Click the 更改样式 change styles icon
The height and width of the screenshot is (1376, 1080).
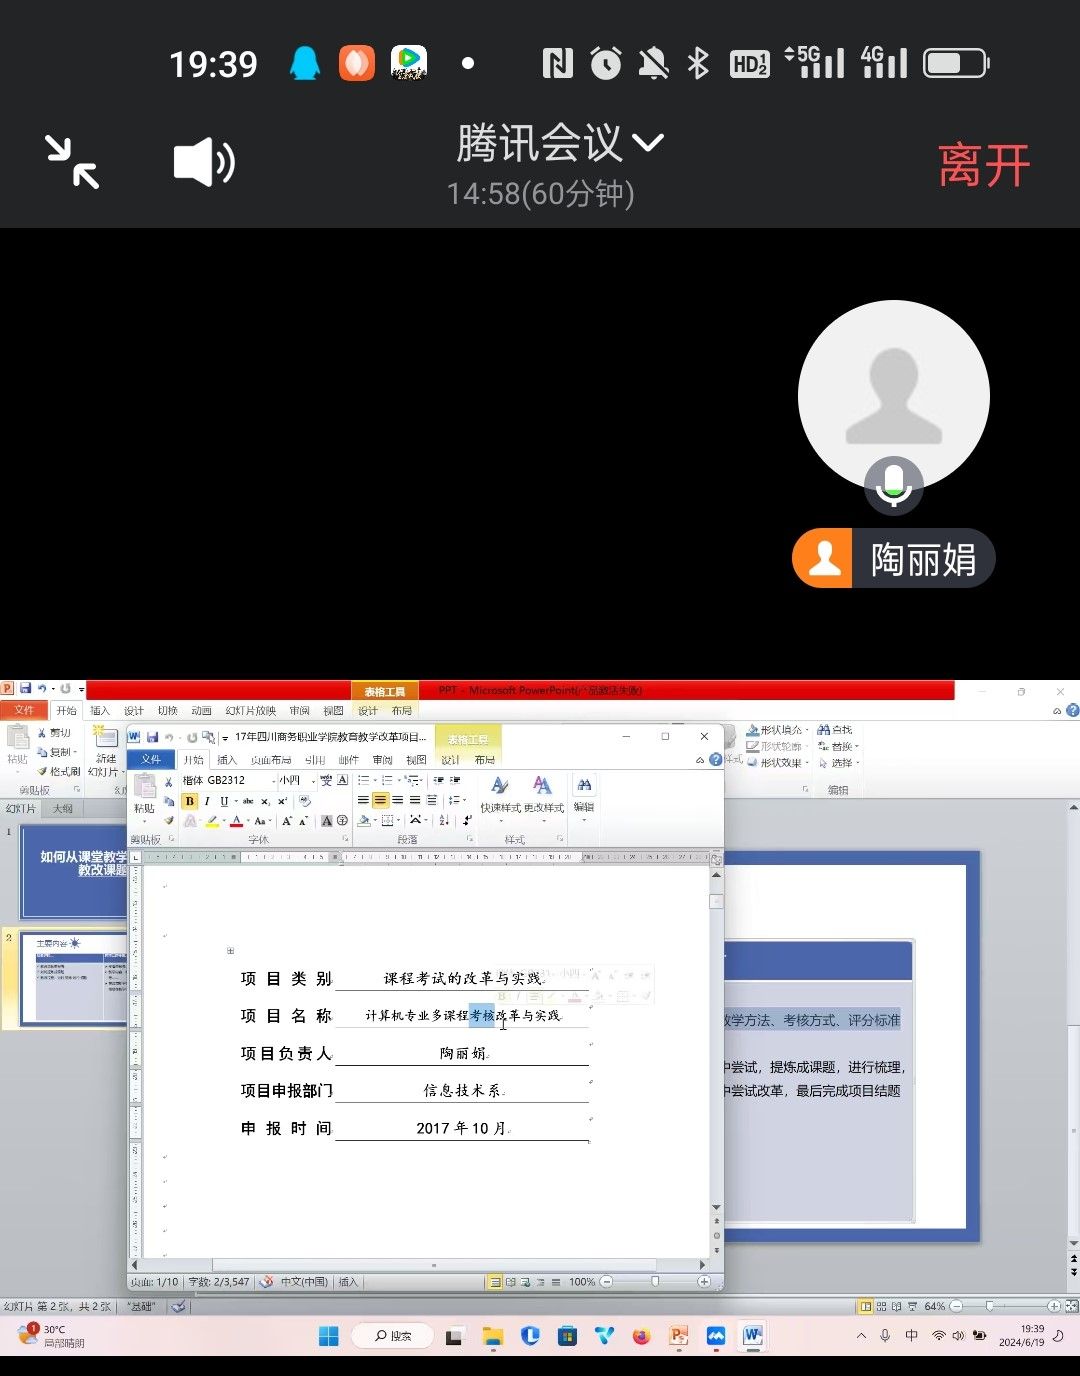click(x=542, y=787)
